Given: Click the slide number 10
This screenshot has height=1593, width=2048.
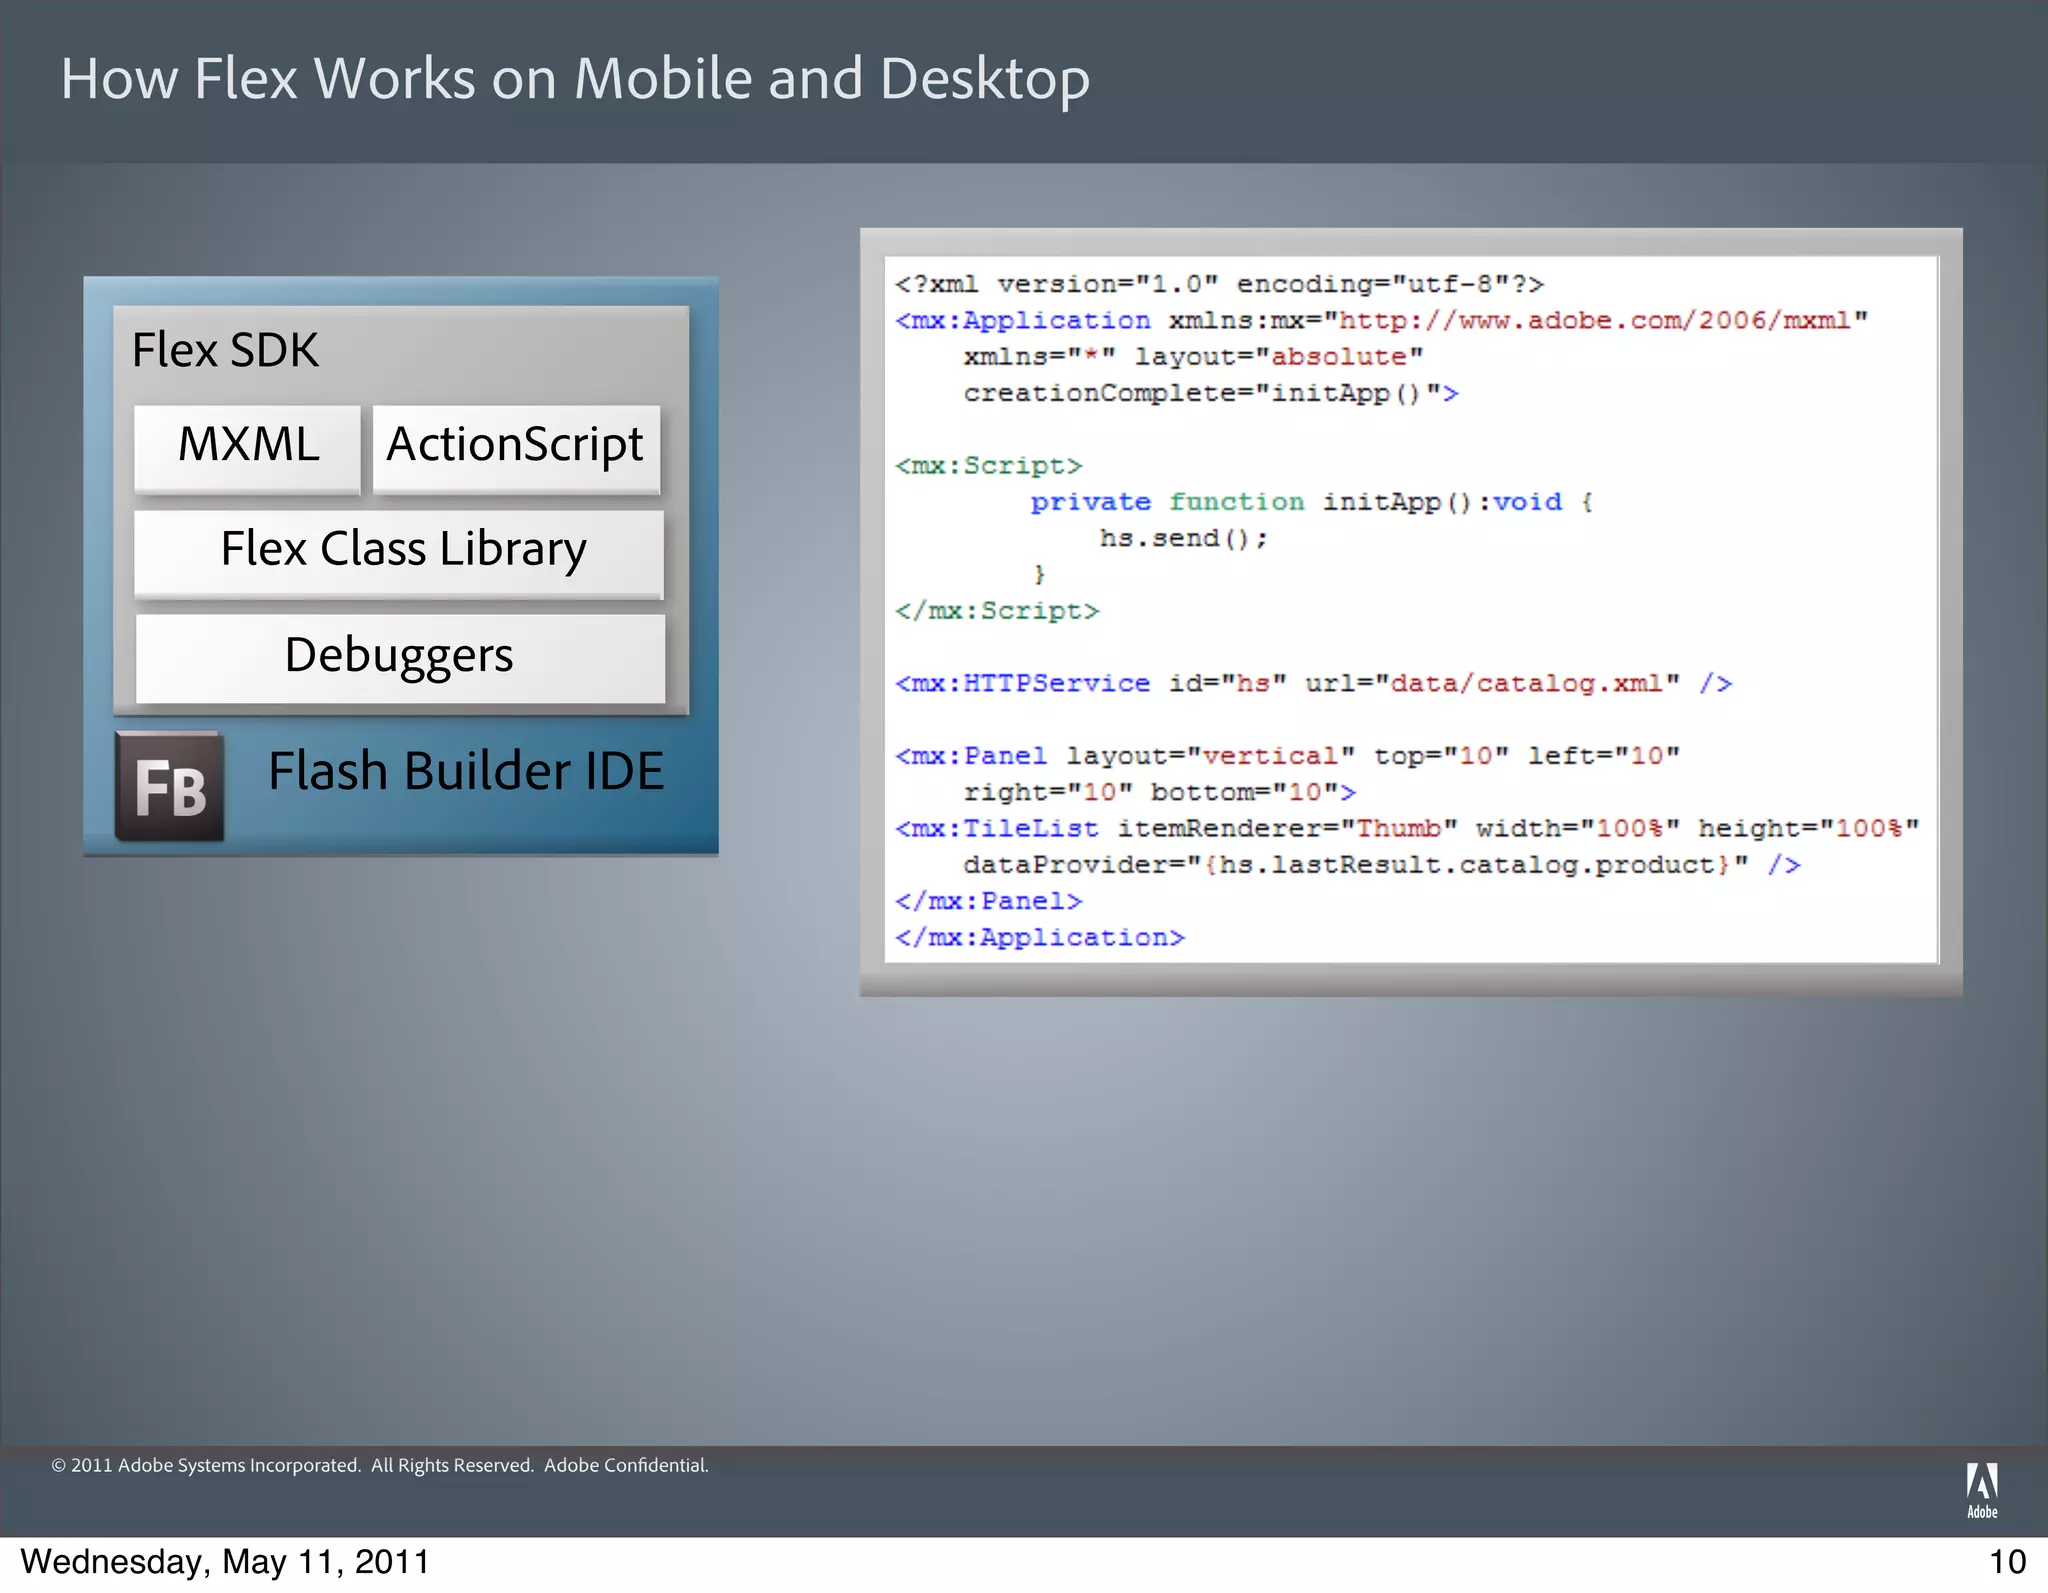Looking at the screenshot, I should tap(2008, 1562).
